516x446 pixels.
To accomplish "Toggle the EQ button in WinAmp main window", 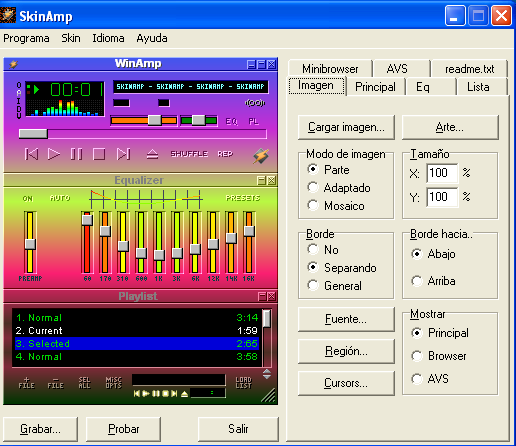I will tap(232, 121).
